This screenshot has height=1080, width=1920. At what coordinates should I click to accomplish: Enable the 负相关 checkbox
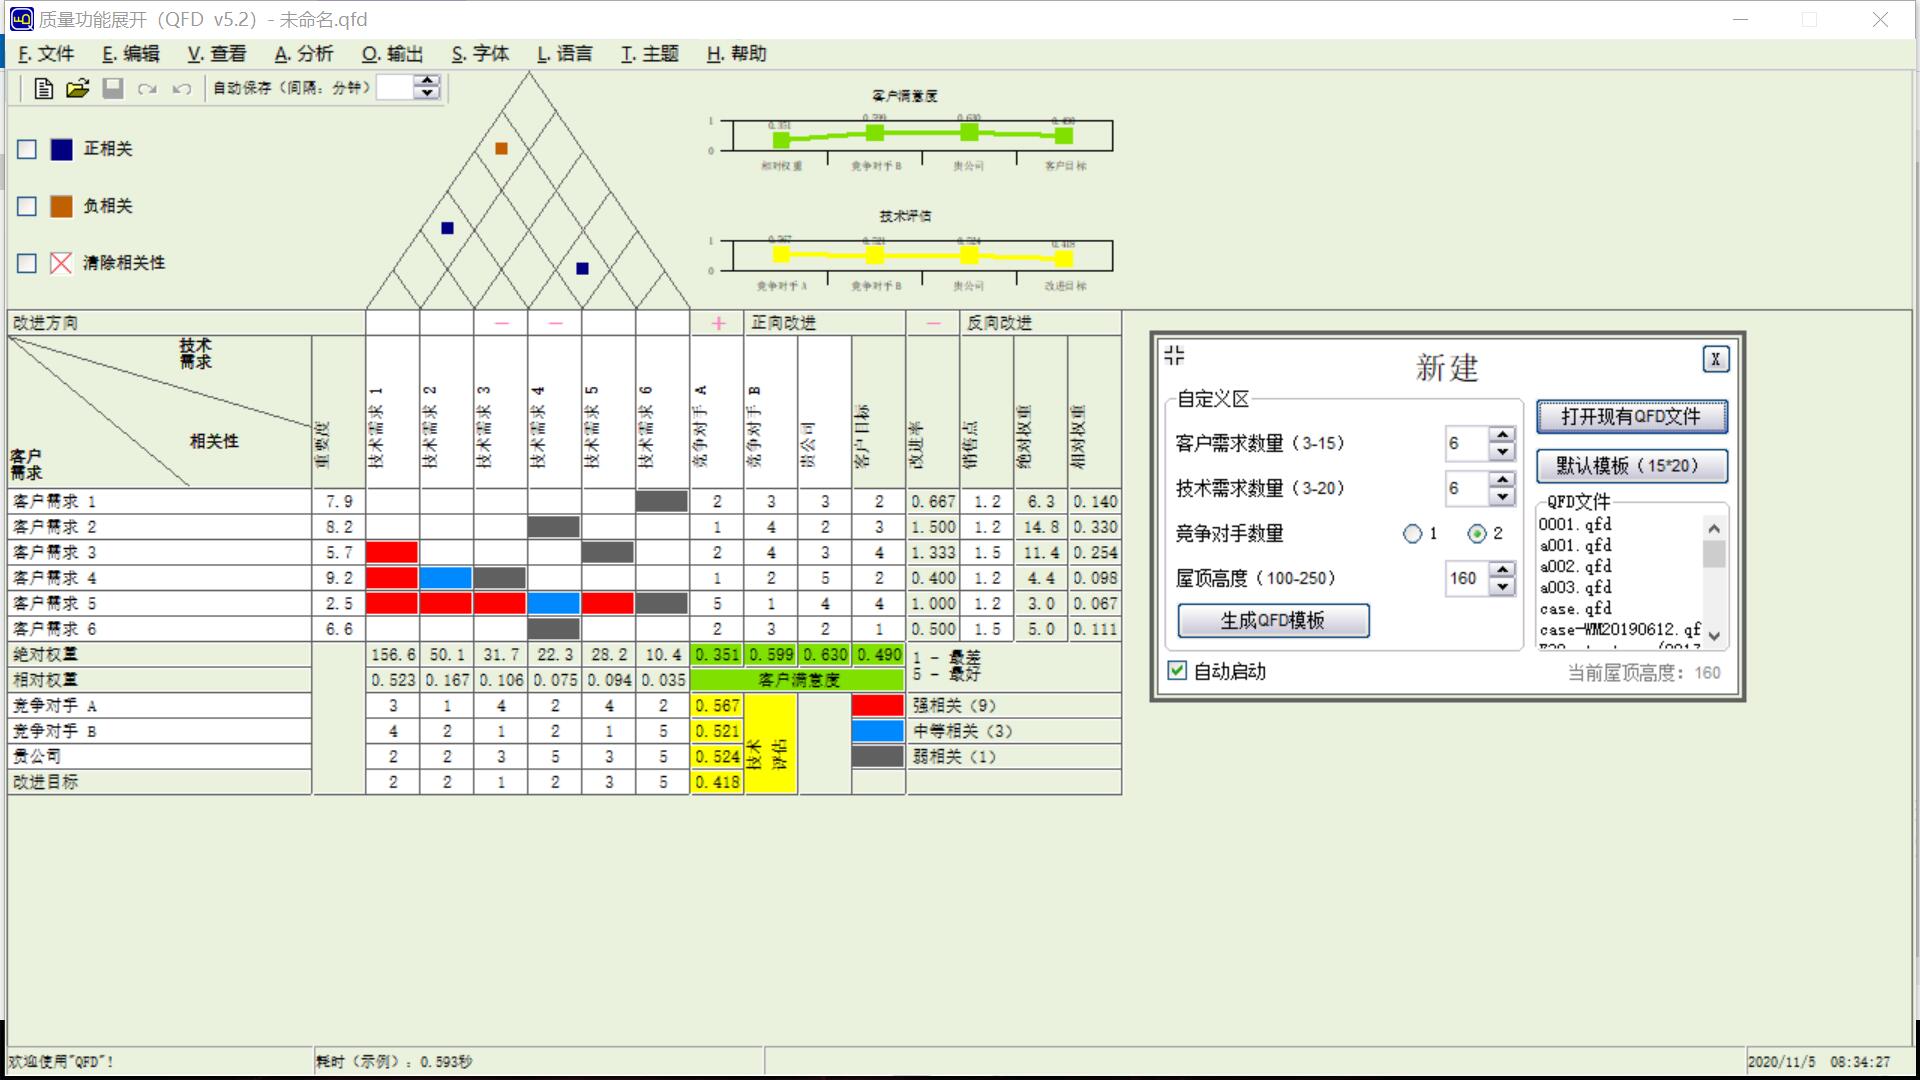[27, 206]
